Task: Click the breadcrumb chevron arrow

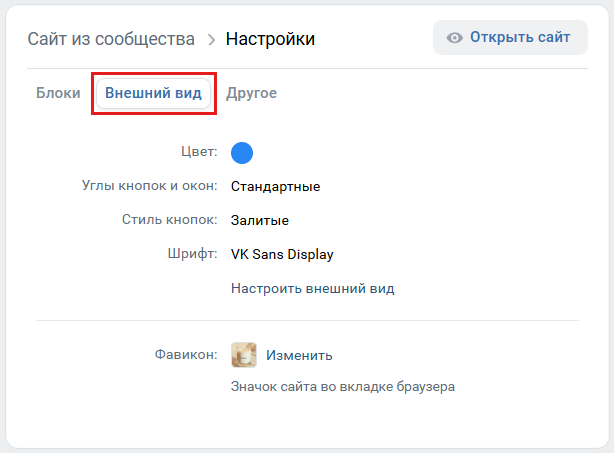Action: point(211,40)
